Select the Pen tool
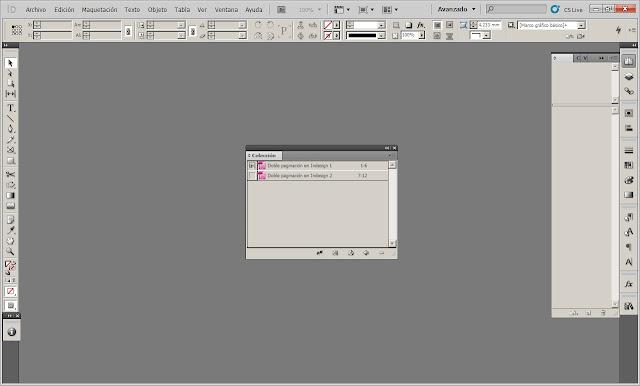The width and height of the screenshot is (640, 386). 11,129
